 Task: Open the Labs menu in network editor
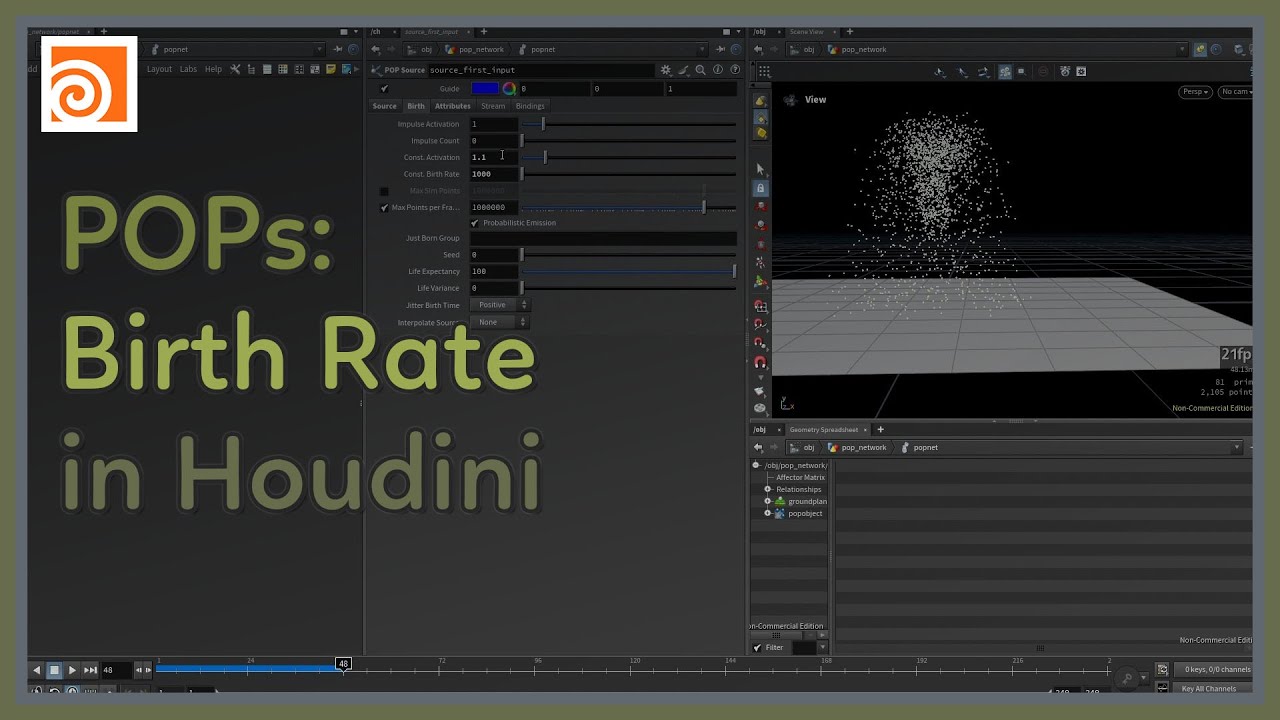188,69
